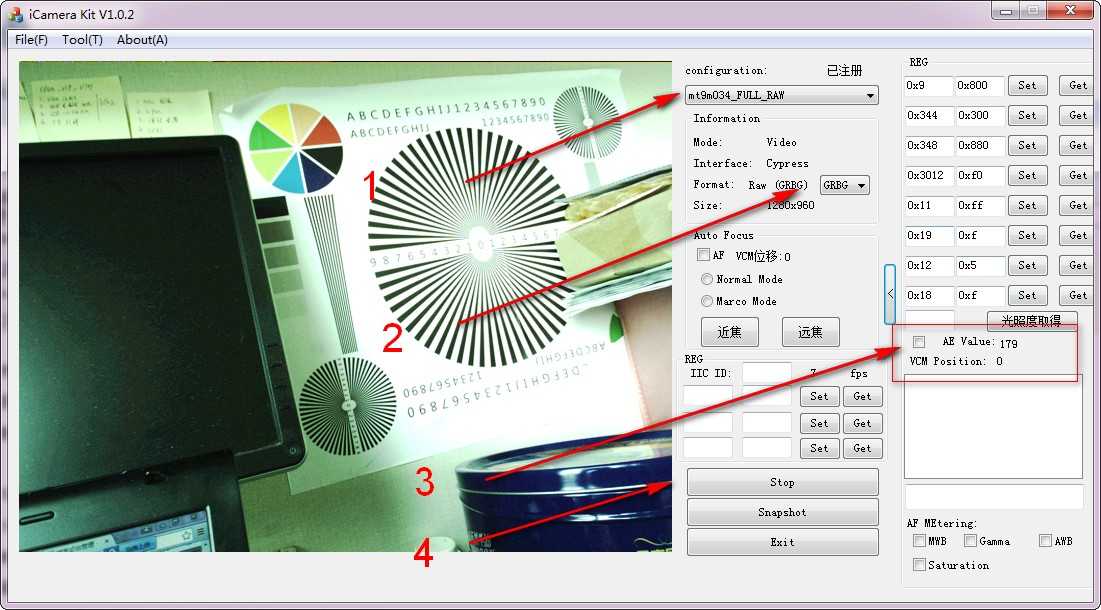This screenshot has width=1101, height=610.
Task: Enable the AWB checkbox
Action: coord(1045,541)
